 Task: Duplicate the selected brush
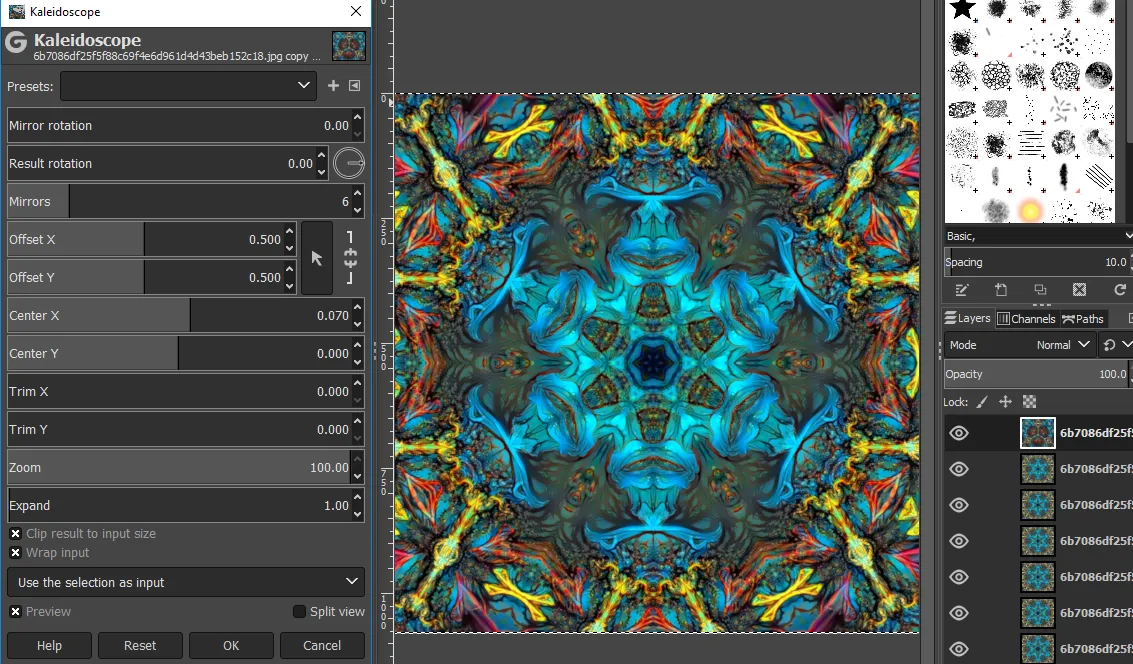coord(1041,290)
